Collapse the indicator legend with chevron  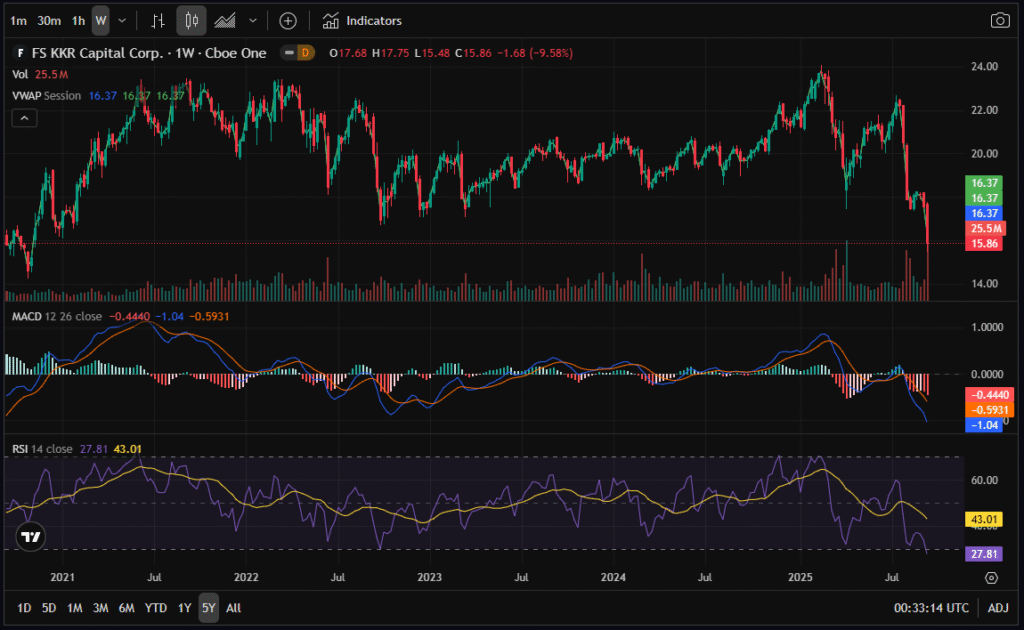24,118
